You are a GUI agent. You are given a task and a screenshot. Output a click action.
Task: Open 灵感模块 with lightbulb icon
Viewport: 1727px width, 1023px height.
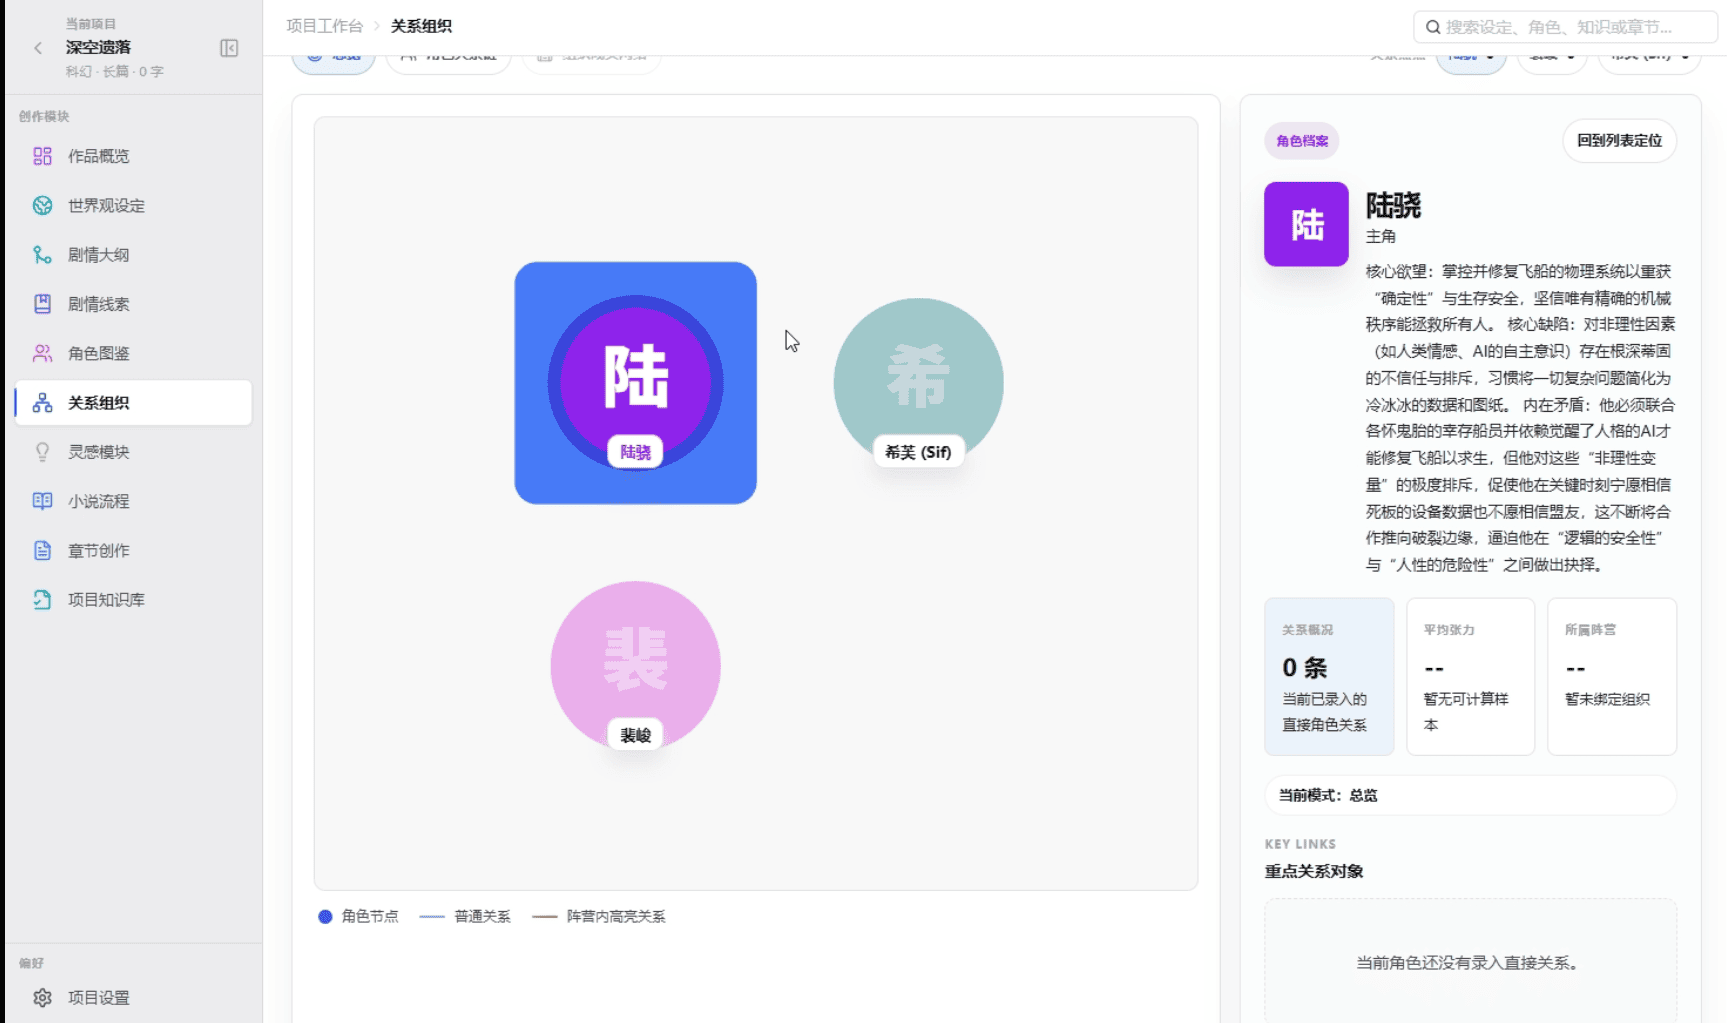click(133, 452)
